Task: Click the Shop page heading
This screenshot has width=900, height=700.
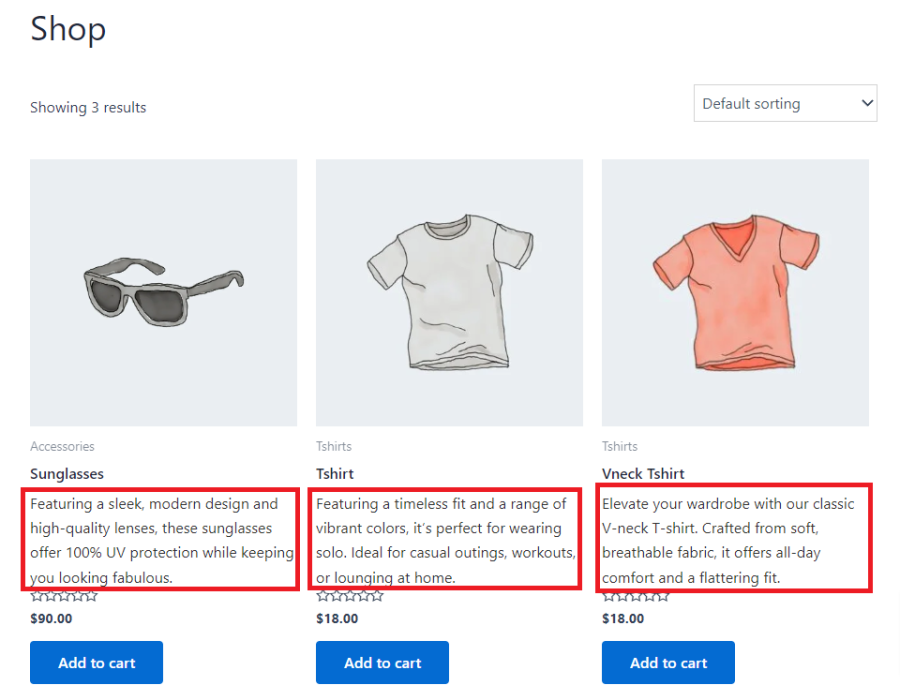Action: click(68, 29)
